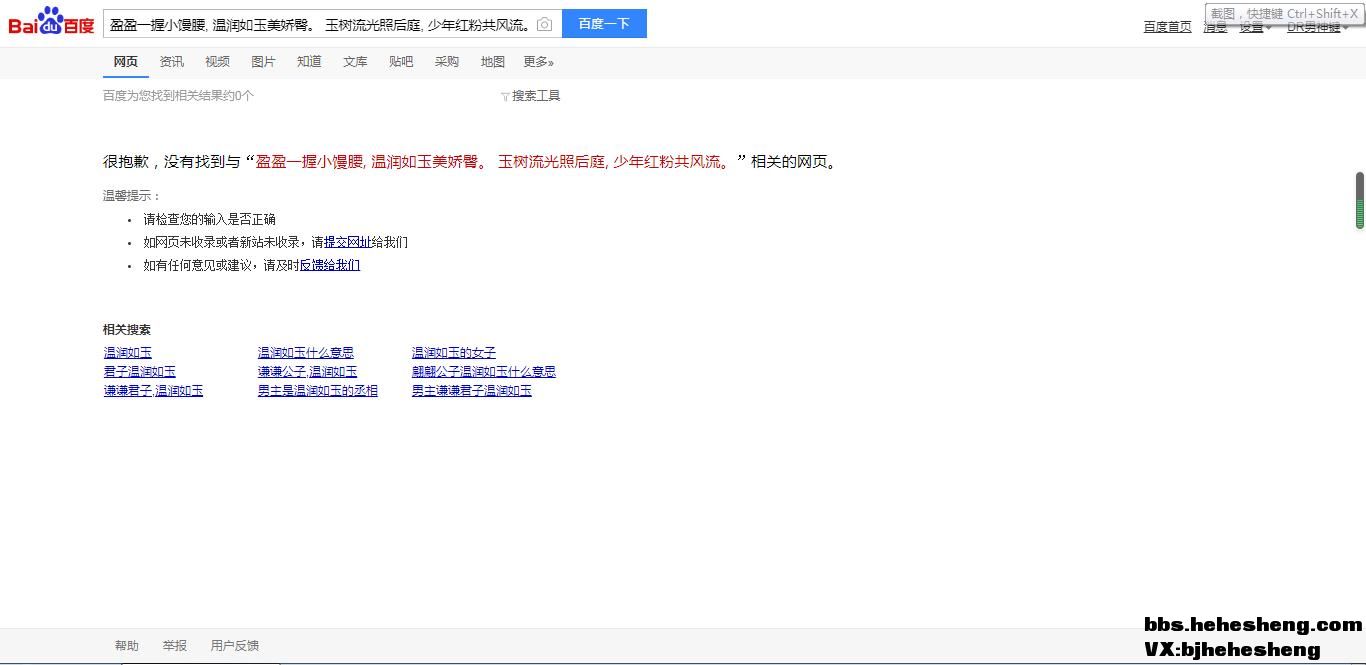Open the user account dropdown at top right
The width and height of the screenshot is (1366, 665).
[x=1316, y=27]
